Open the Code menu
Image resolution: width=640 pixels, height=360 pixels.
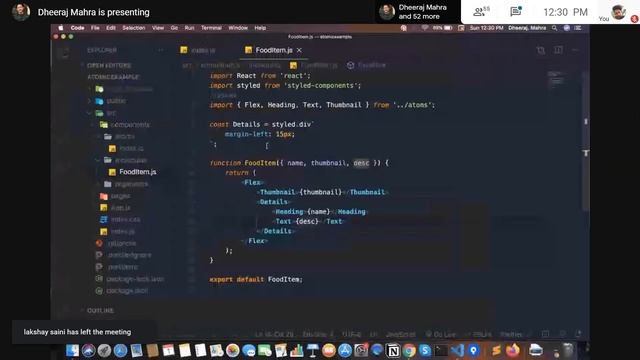(x=77, y=28)
